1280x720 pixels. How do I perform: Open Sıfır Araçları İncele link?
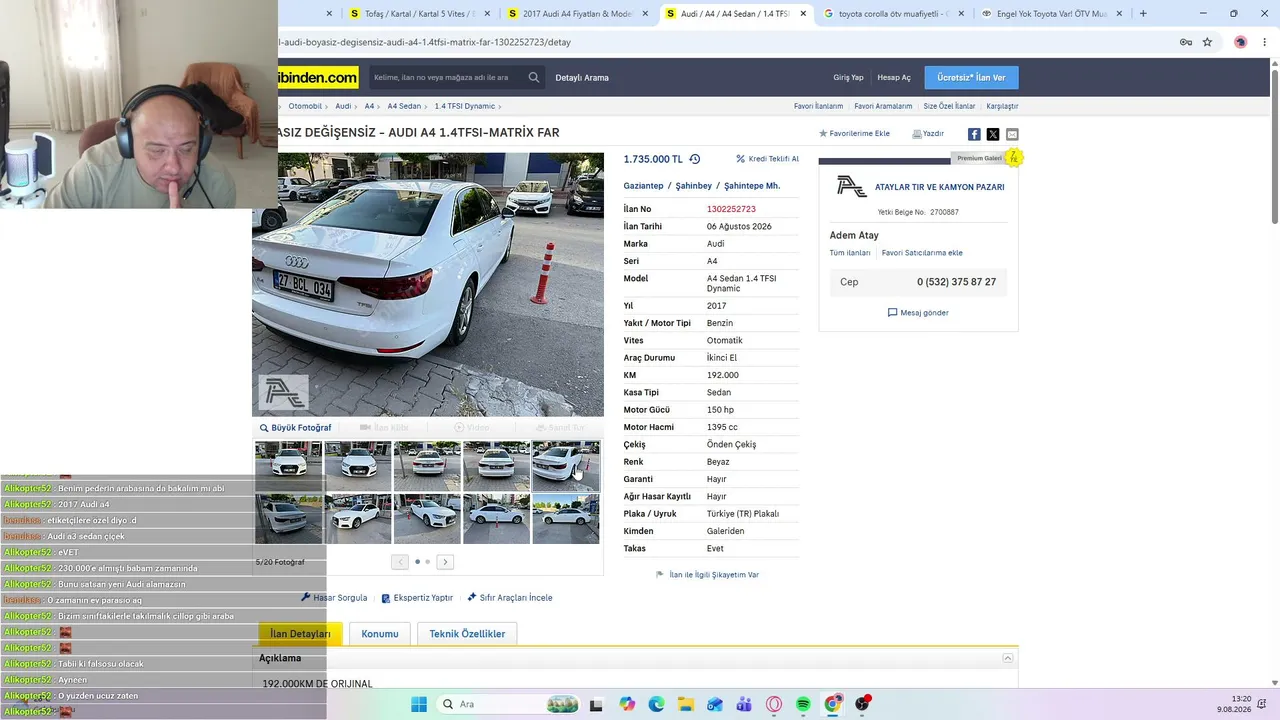(510, 598)
